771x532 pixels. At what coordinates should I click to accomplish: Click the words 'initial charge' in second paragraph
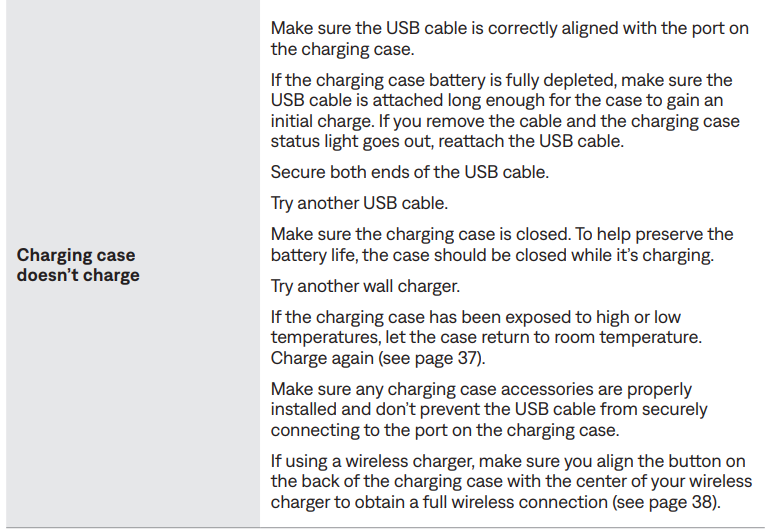pyautogui.click(x=322, y=121)
